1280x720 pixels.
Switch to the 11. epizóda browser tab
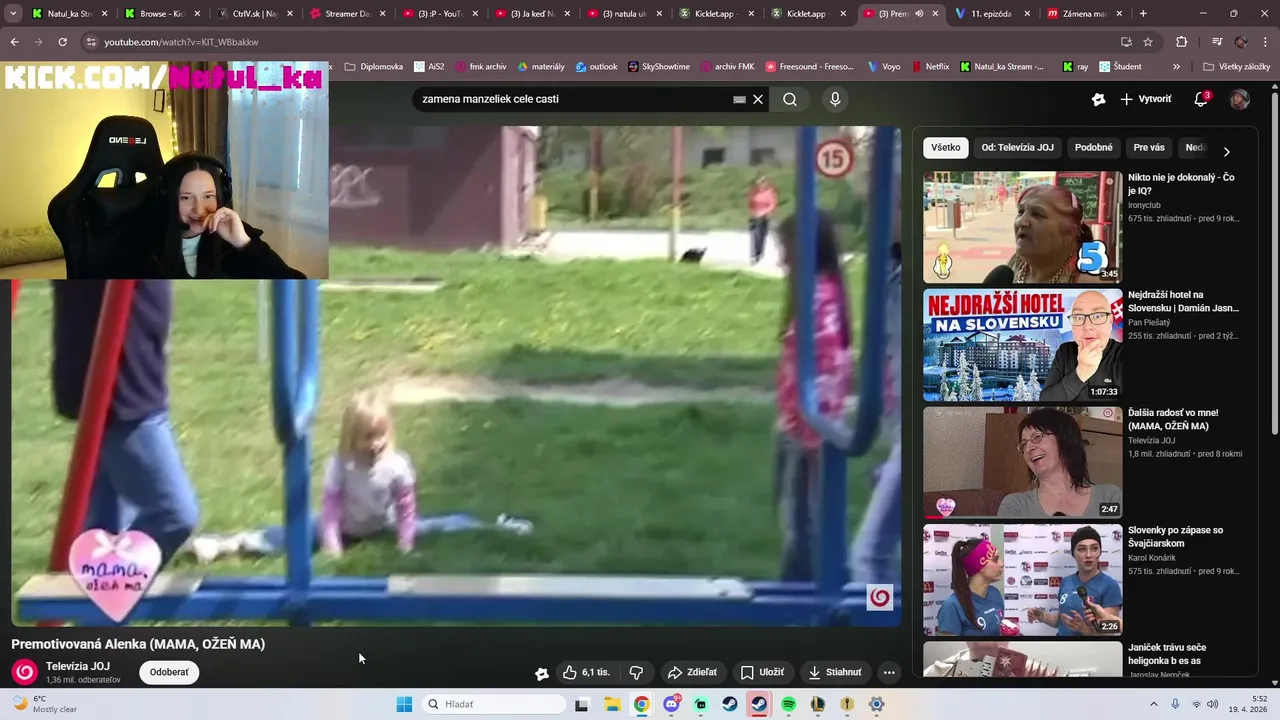(992, 14)
